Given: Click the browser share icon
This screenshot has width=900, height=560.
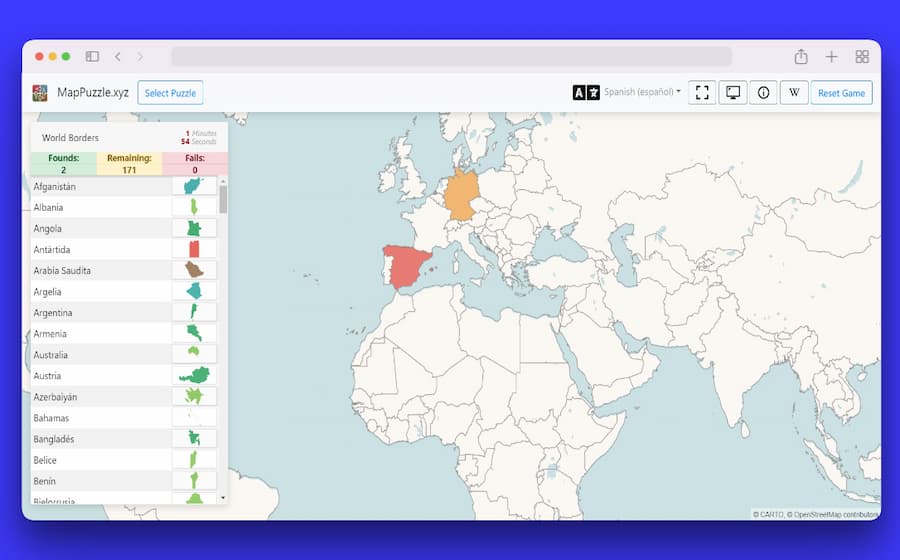Looking at the screenshot, I should (801, 56).
